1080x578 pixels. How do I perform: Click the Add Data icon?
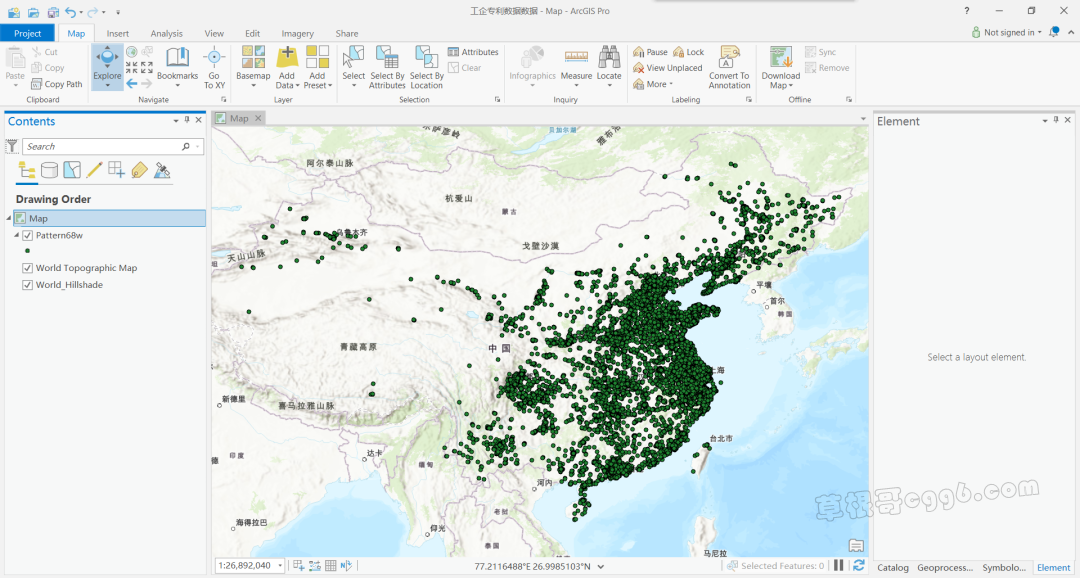pyautogui.click(x=287, y=60)
